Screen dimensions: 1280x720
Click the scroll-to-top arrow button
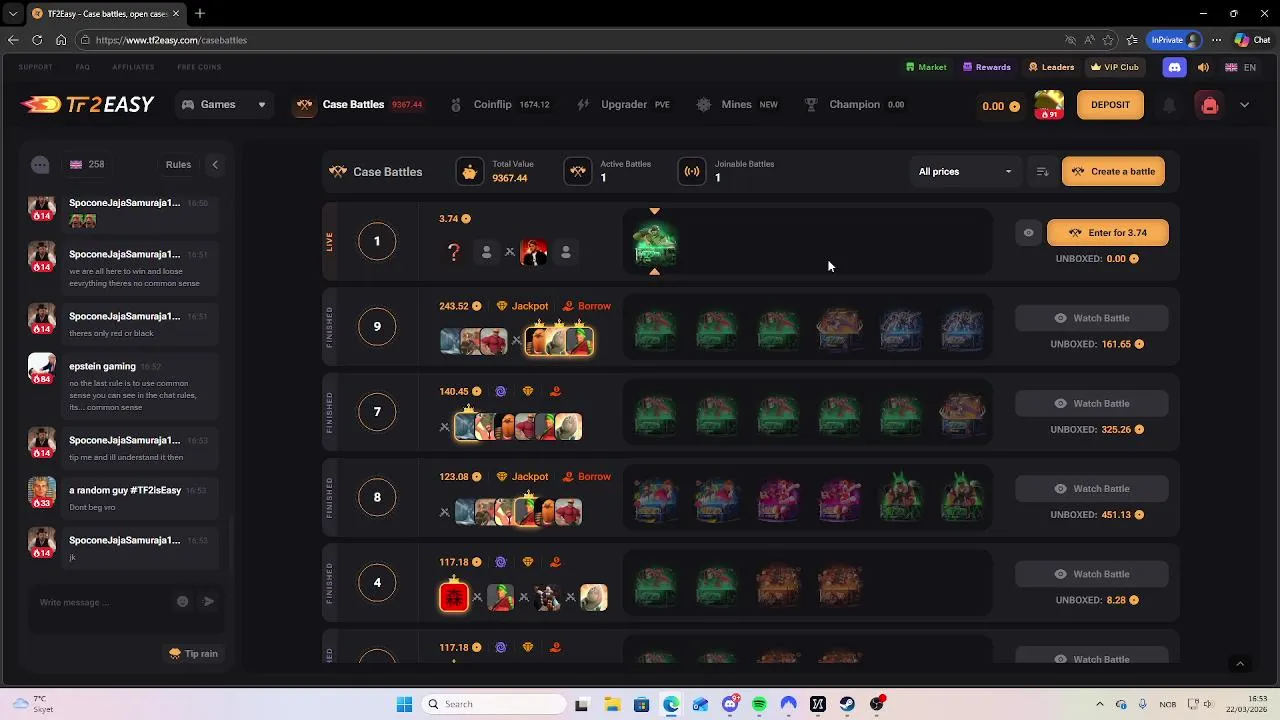1240,663
